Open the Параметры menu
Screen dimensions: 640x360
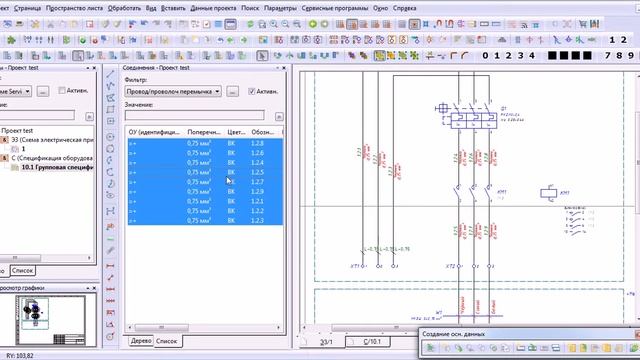(x=280, y=8)
